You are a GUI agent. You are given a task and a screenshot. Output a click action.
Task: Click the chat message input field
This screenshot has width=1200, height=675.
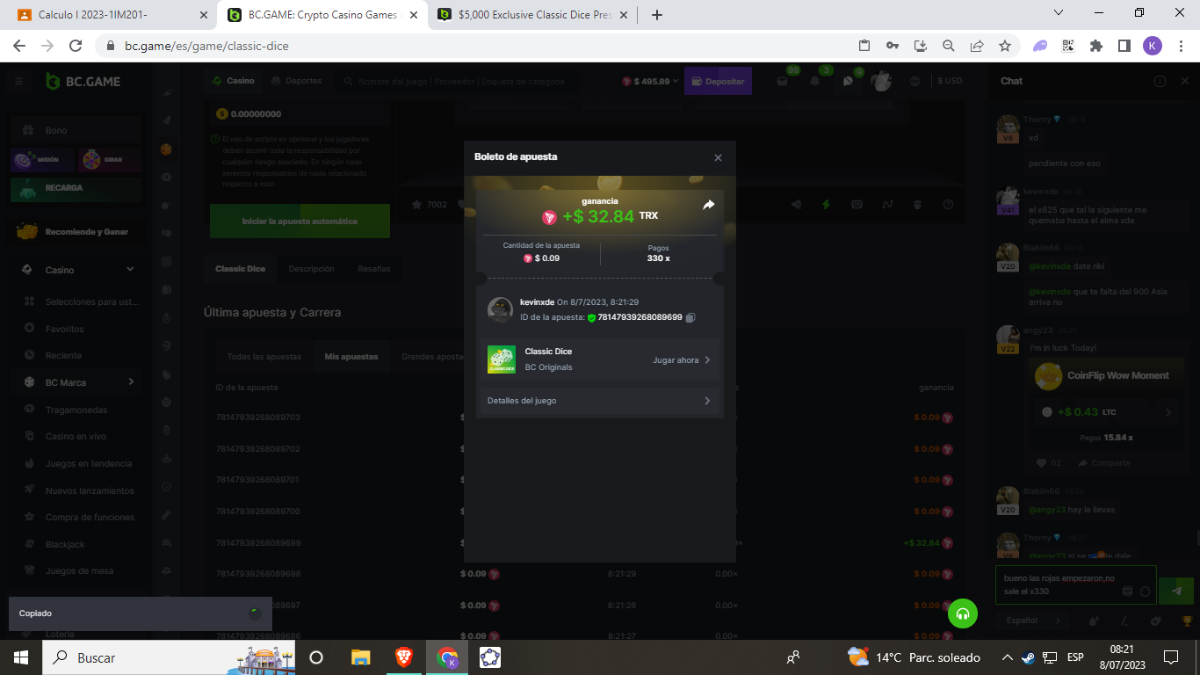(1060, 585)
